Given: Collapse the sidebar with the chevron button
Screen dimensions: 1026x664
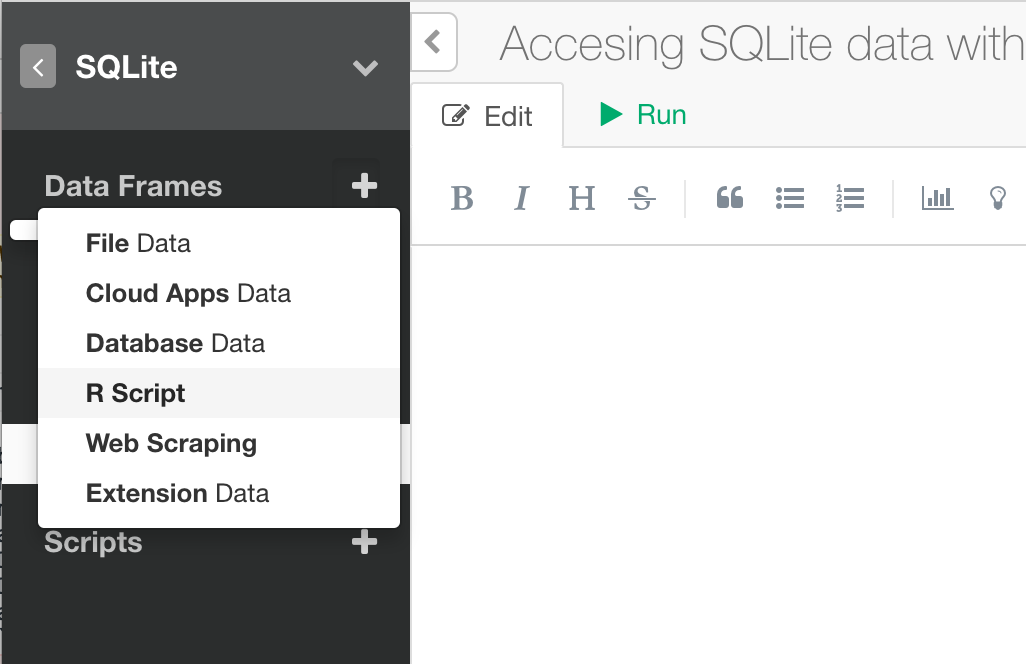Looking at the screenshot, I should tap(433, 42).
